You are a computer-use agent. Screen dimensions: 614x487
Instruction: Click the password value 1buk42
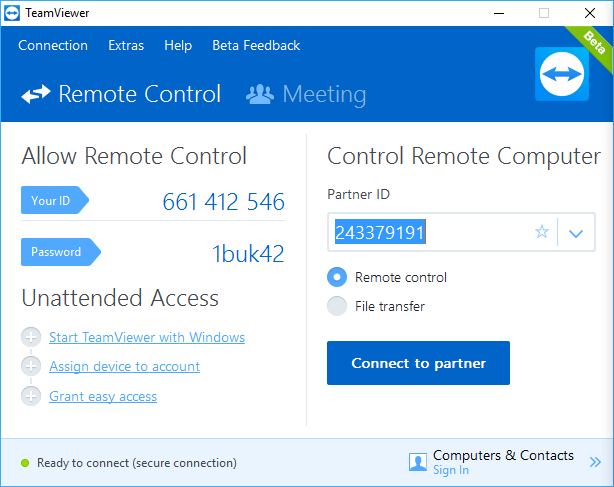(x=248, y=253)
